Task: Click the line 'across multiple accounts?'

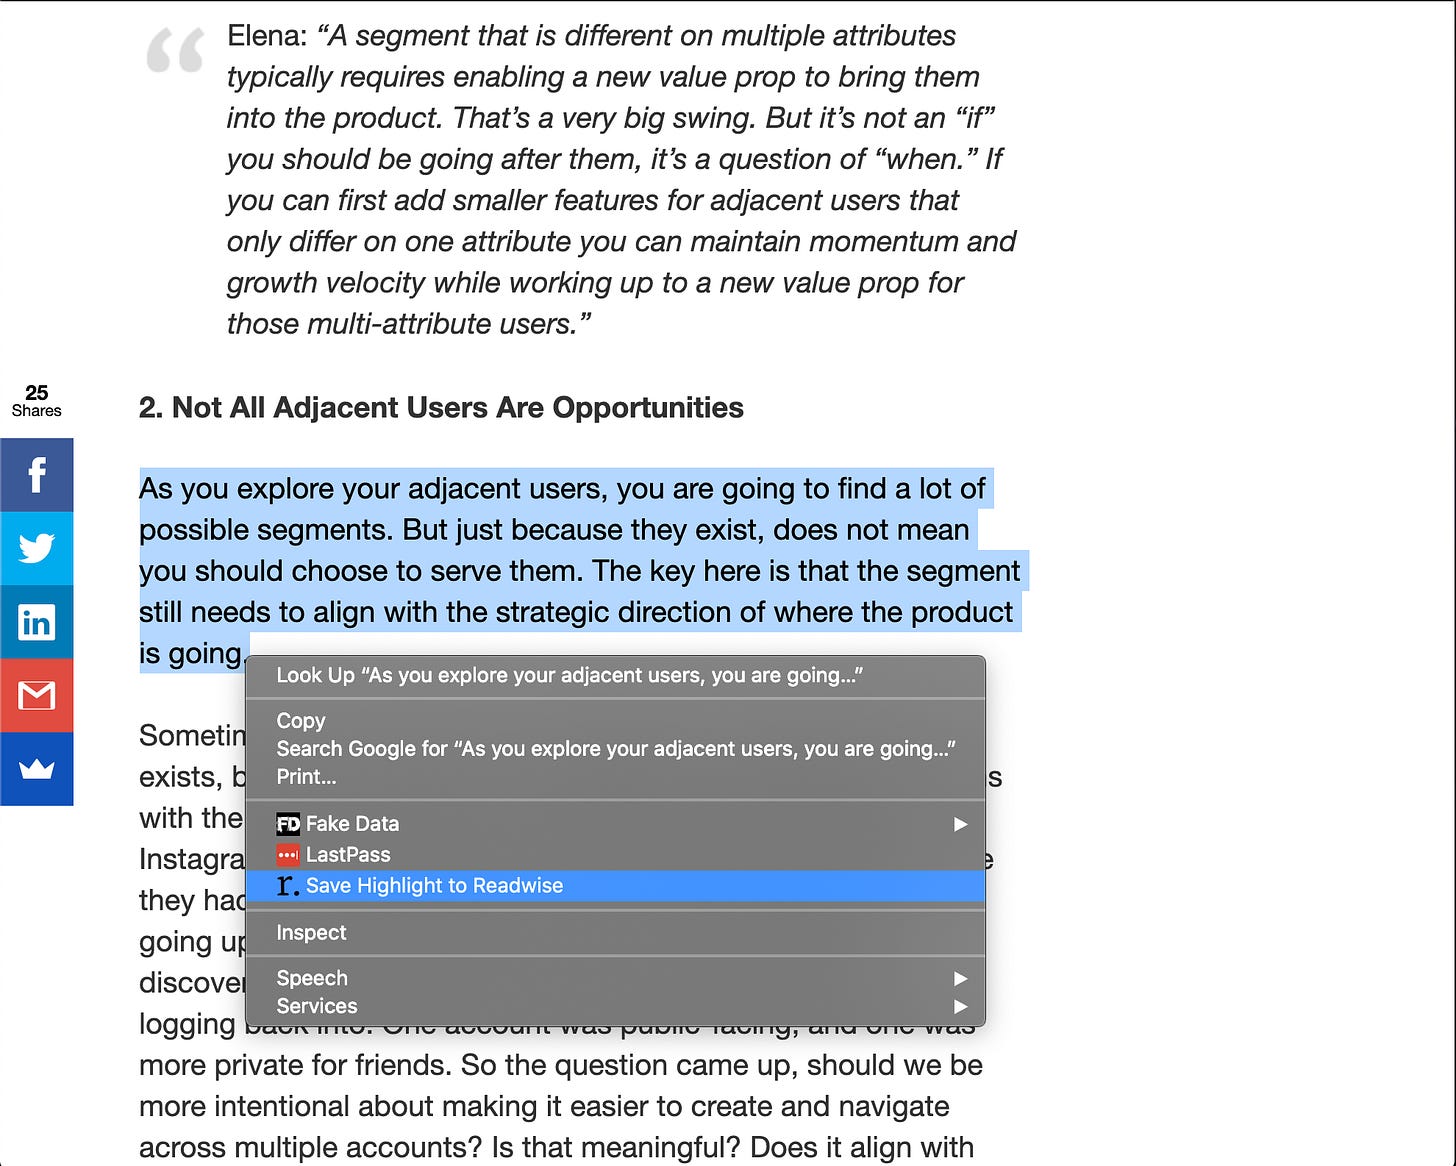Action: coord(556,1147)
